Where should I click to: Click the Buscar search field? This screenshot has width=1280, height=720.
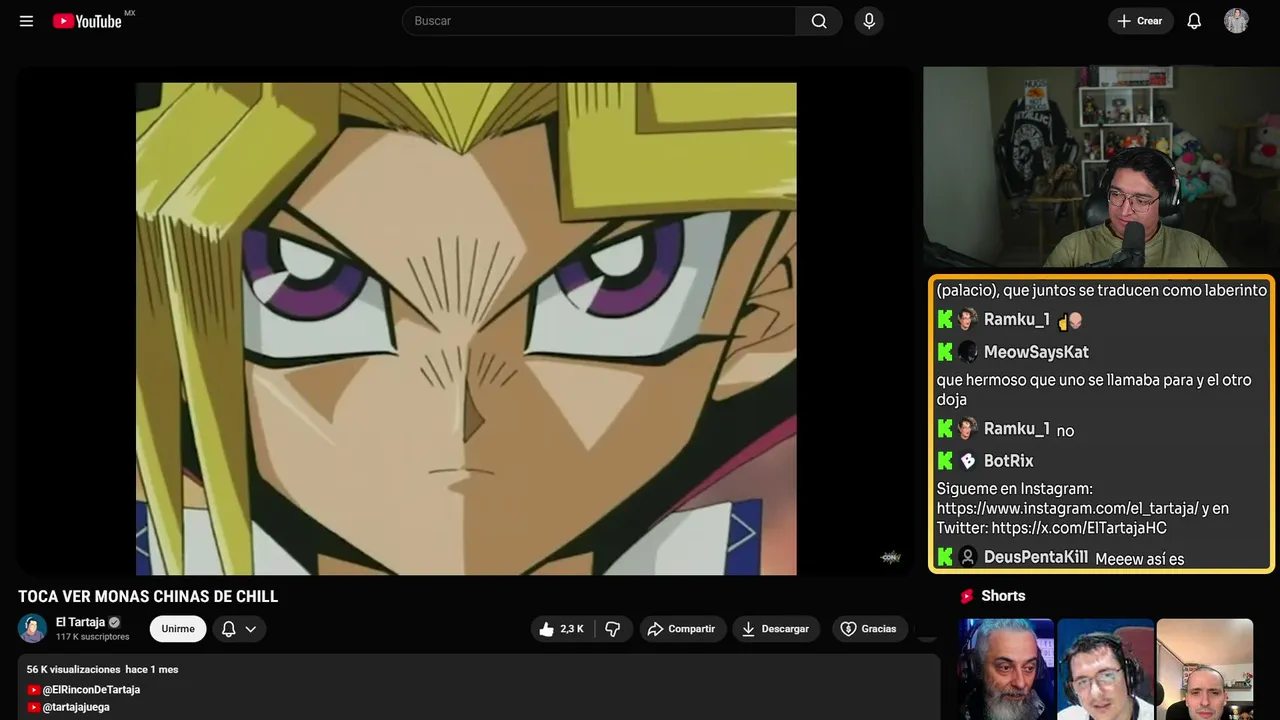tap(599, 21)
